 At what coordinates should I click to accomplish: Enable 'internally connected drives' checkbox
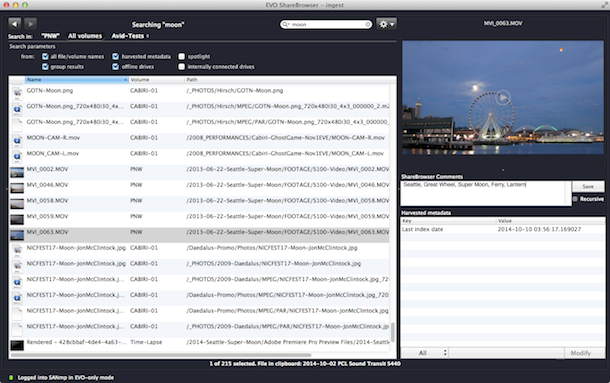[181, 67]
